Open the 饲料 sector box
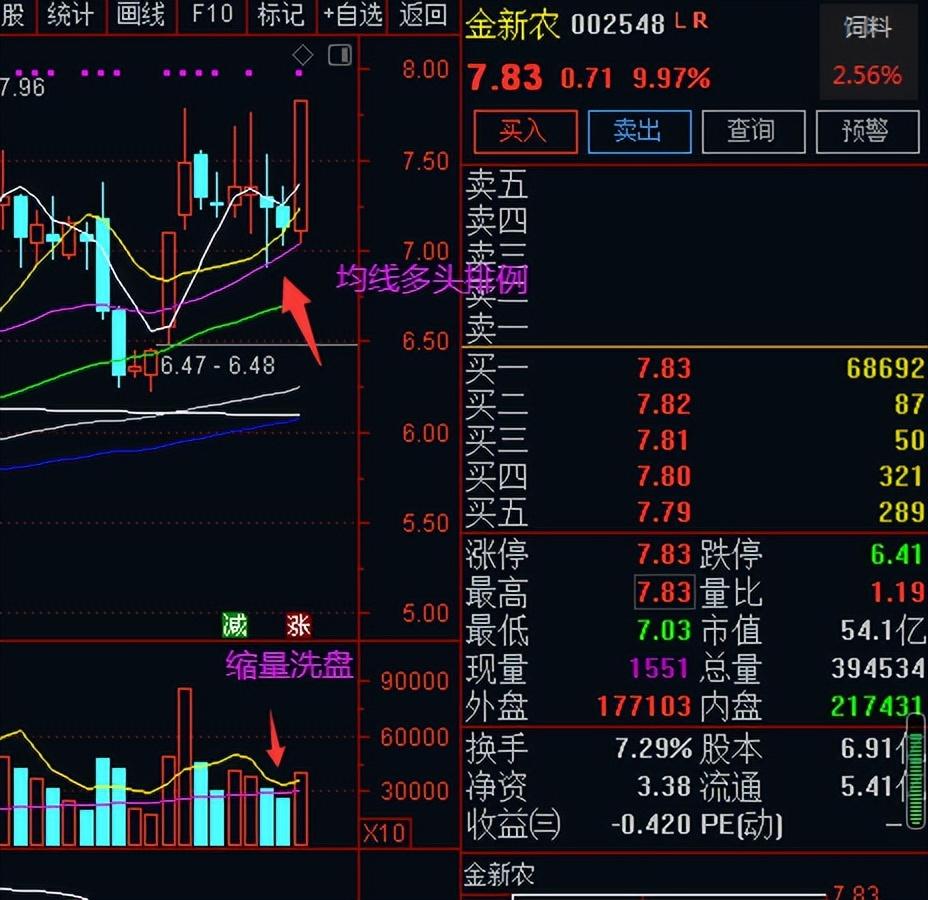This screenshot has height=900, width=928. (x=867, y=52)
